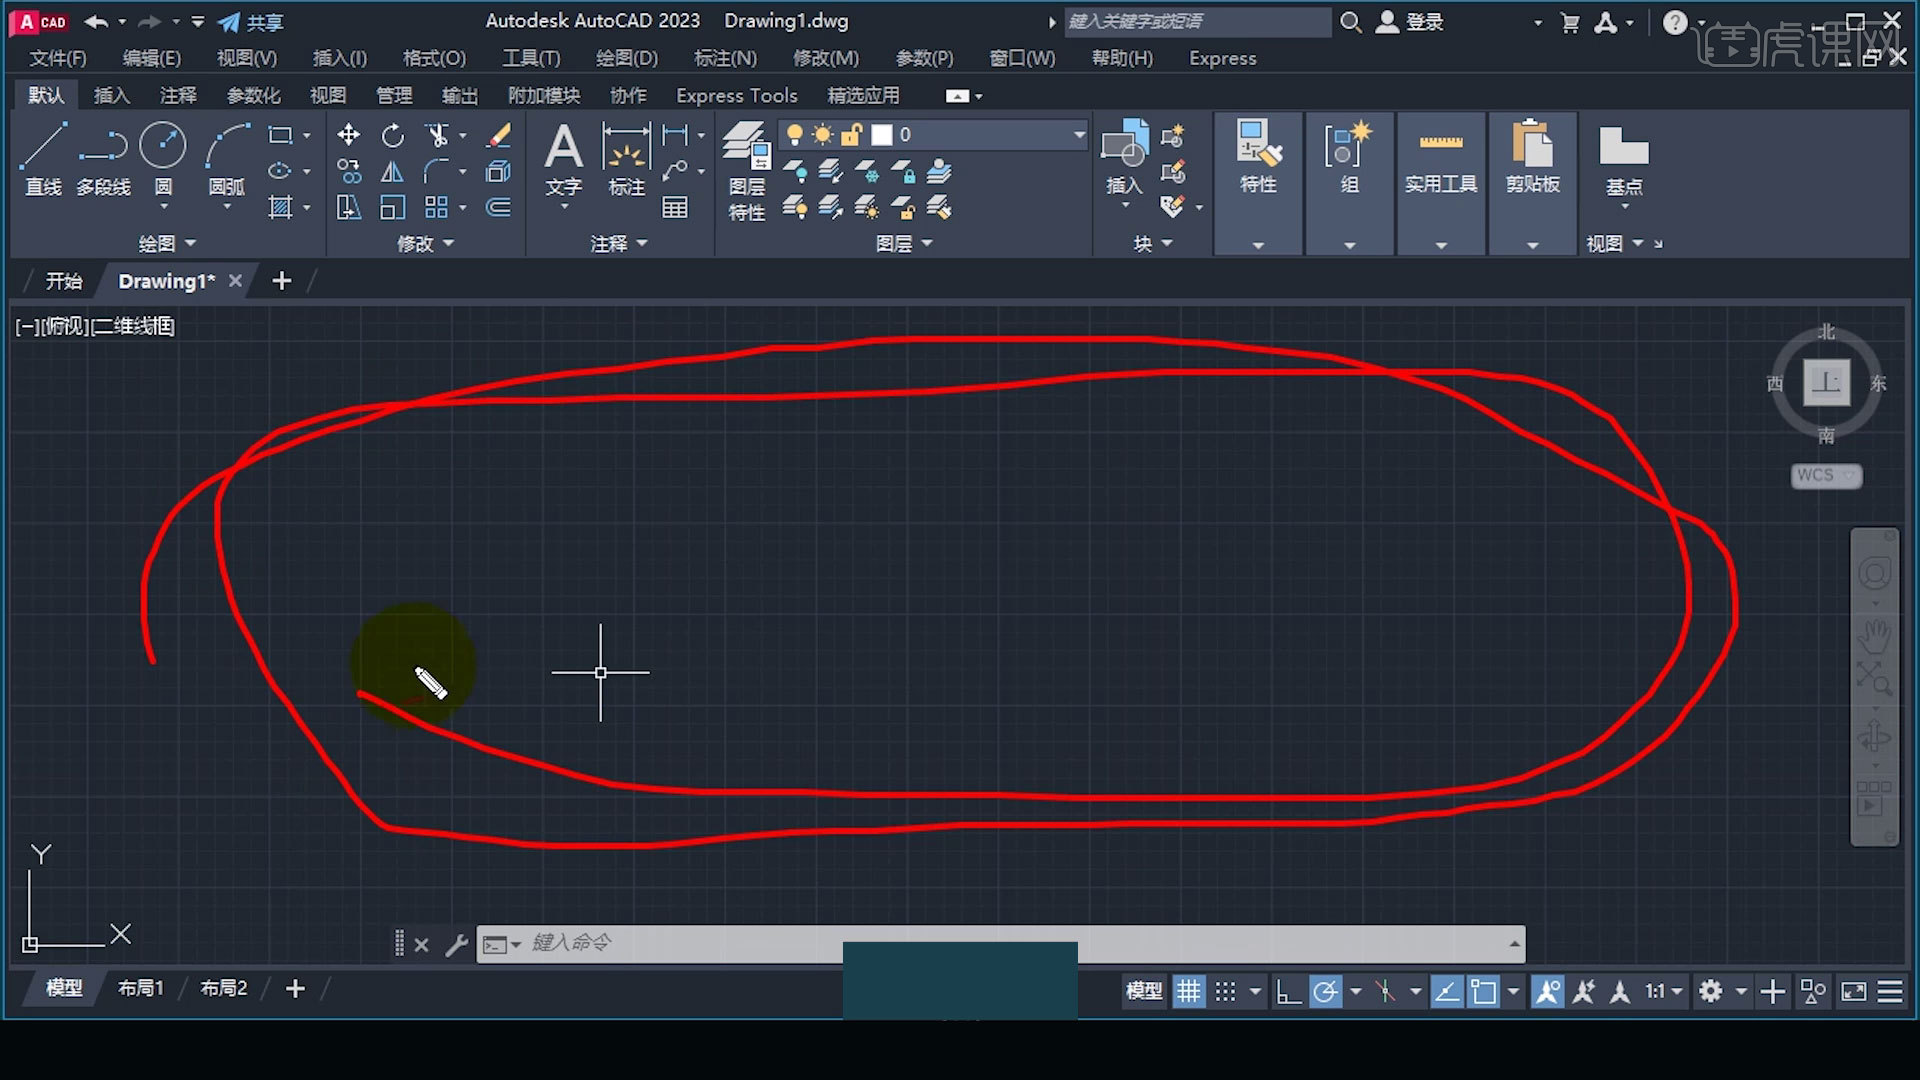Open the layer name dropdown list
This screenshot has height=1080, width=1920.
tap(1078, 134)
